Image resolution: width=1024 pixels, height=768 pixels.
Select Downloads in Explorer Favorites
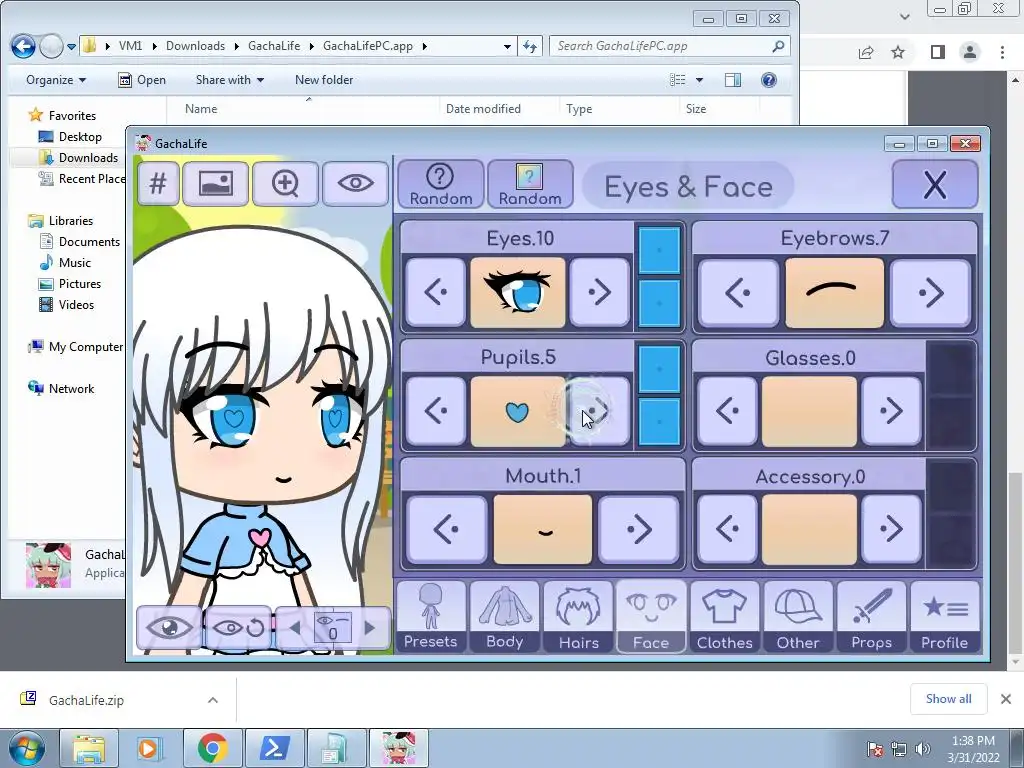pyautogui.click(x=78, y=157)
